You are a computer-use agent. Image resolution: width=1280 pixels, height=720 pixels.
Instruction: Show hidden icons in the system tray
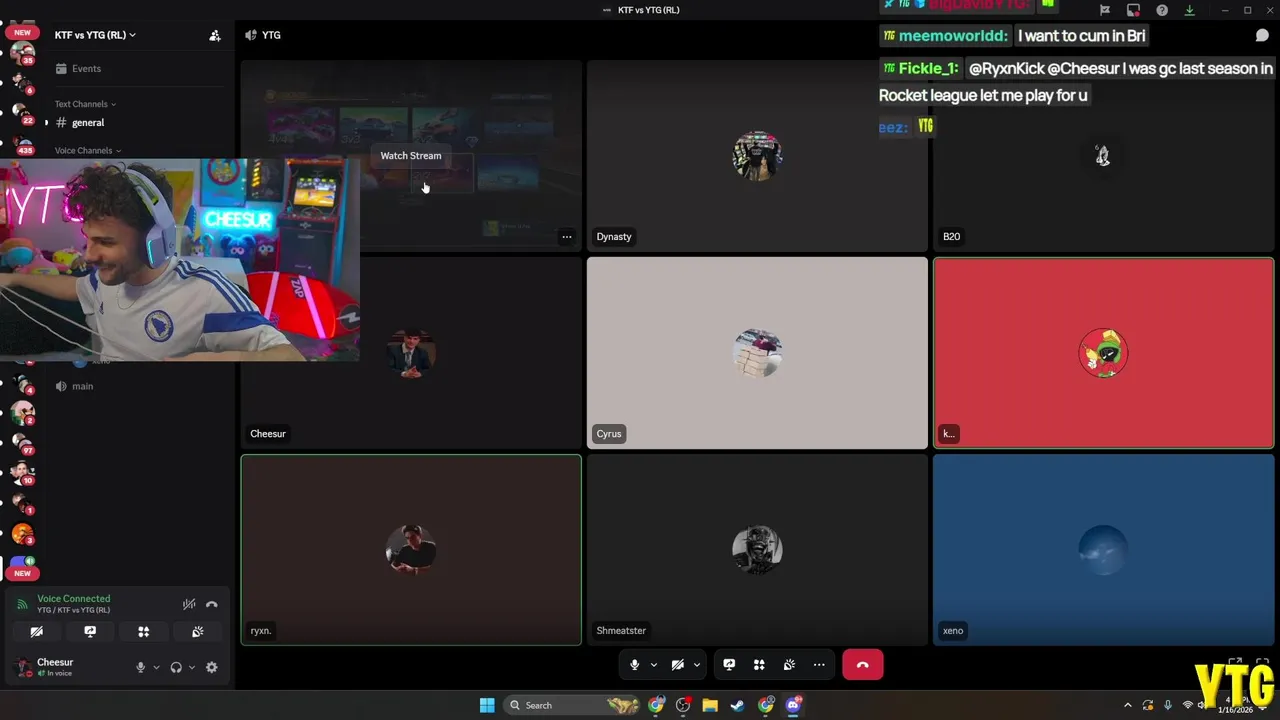coord(1128,705)
